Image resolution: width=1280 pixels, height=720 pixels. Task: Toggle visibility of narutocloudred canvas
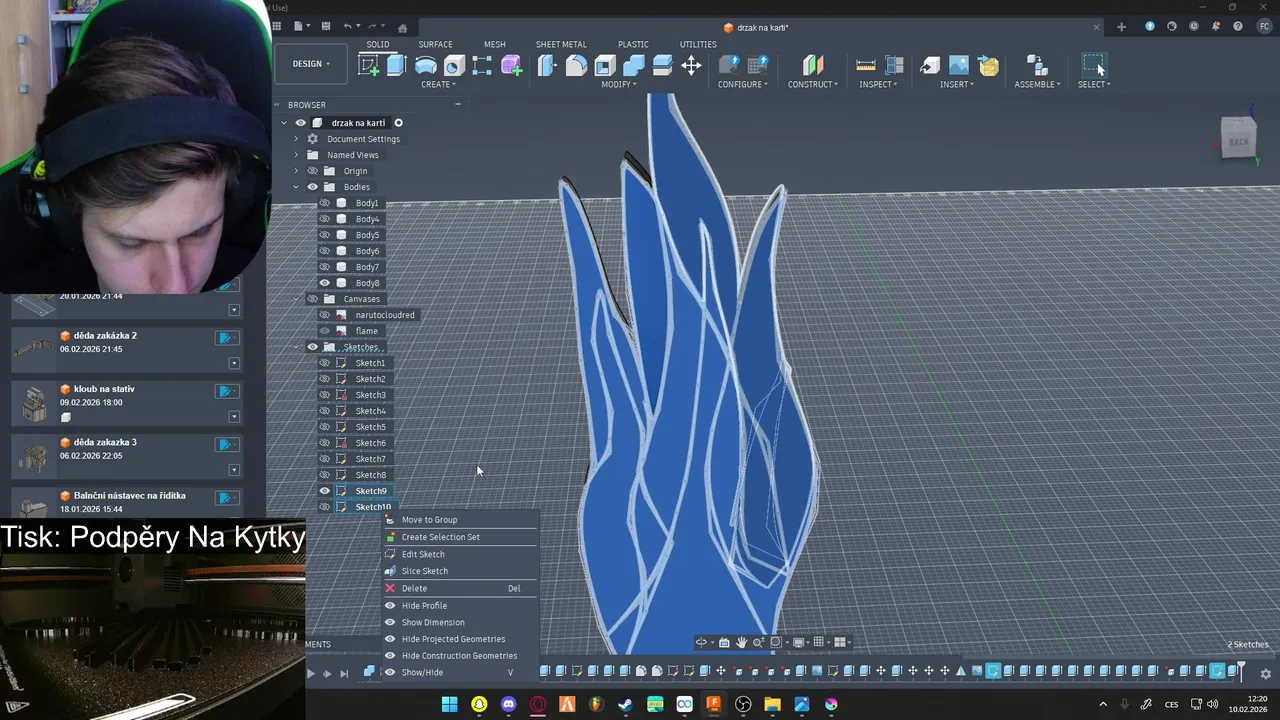click(324, 315)
